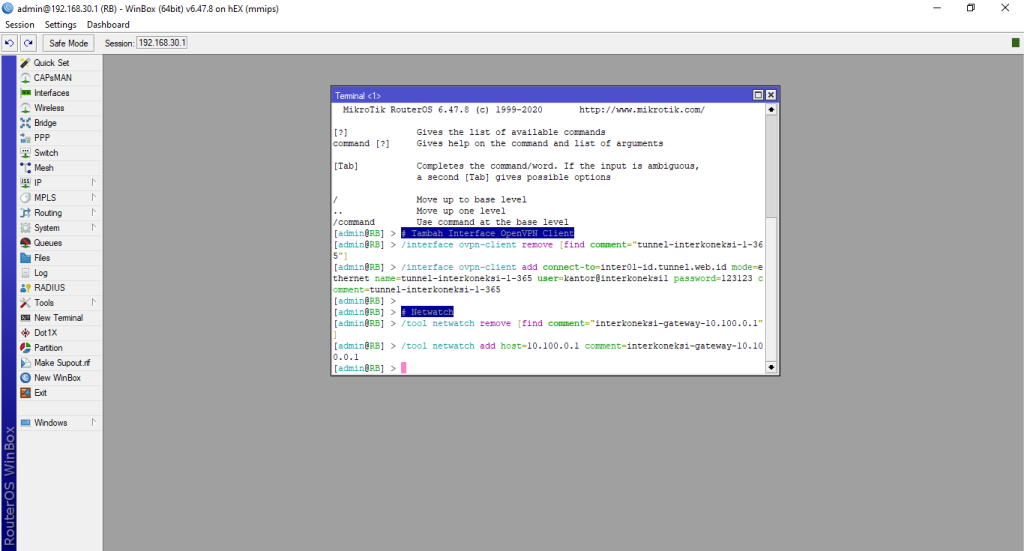
Task: Open the PPP section icon
Action: [26, 138]
